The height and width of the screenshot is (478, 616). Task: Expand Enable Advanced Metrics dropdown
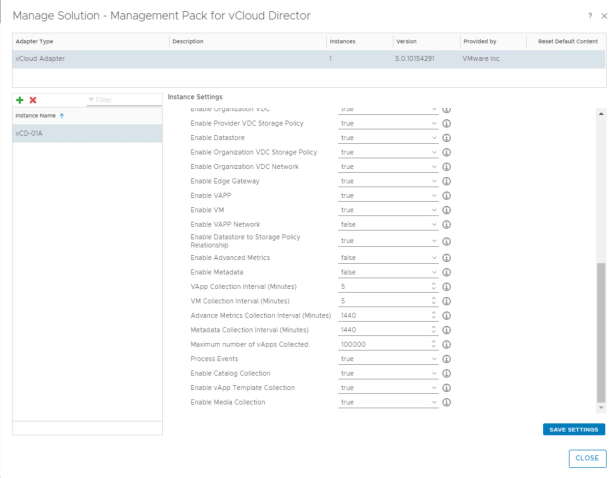pos(388,257)
